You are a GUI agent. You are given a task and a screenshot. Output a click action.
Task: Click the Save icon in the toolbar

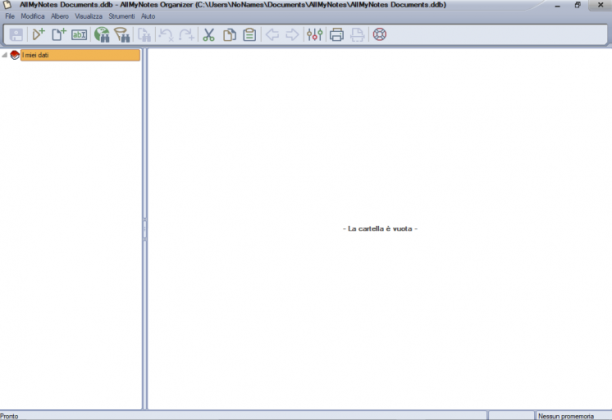click(x=16, y=35)
